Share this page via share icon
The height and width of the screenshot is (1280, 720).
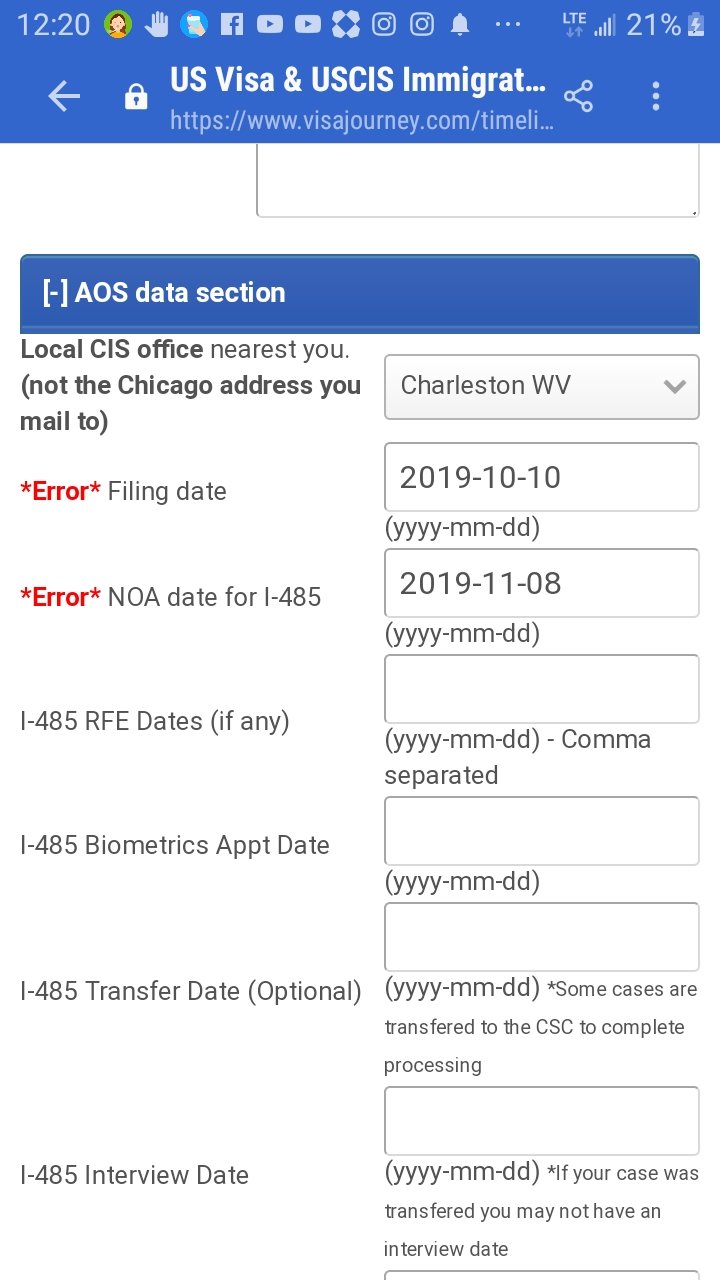pos(578,96)
